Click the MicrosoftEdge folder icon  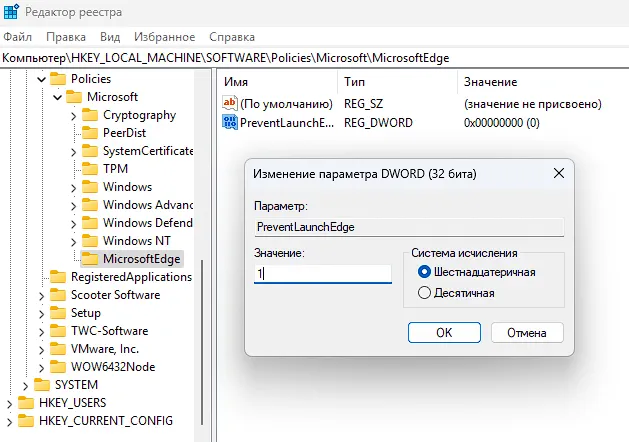90,259
